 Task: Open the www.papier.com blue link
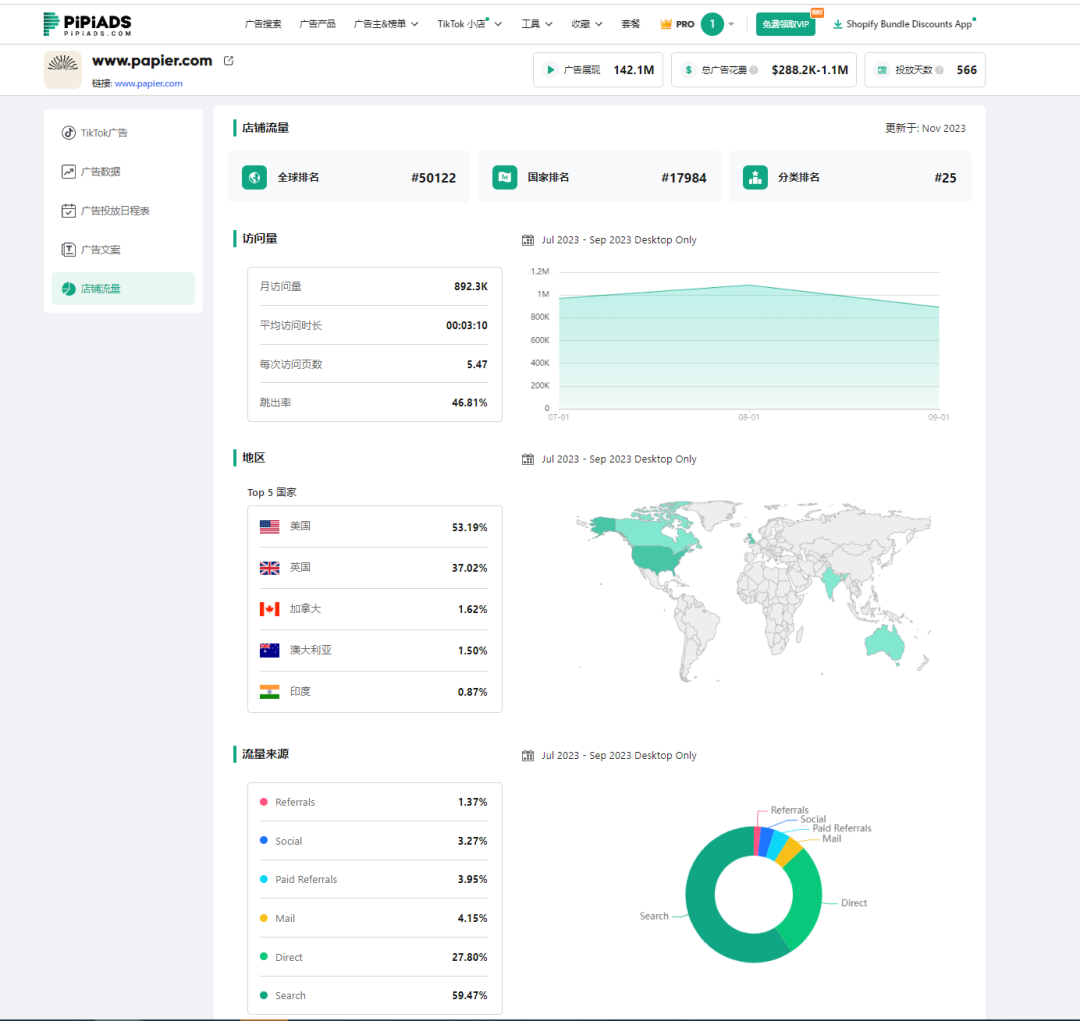point(149,83)
